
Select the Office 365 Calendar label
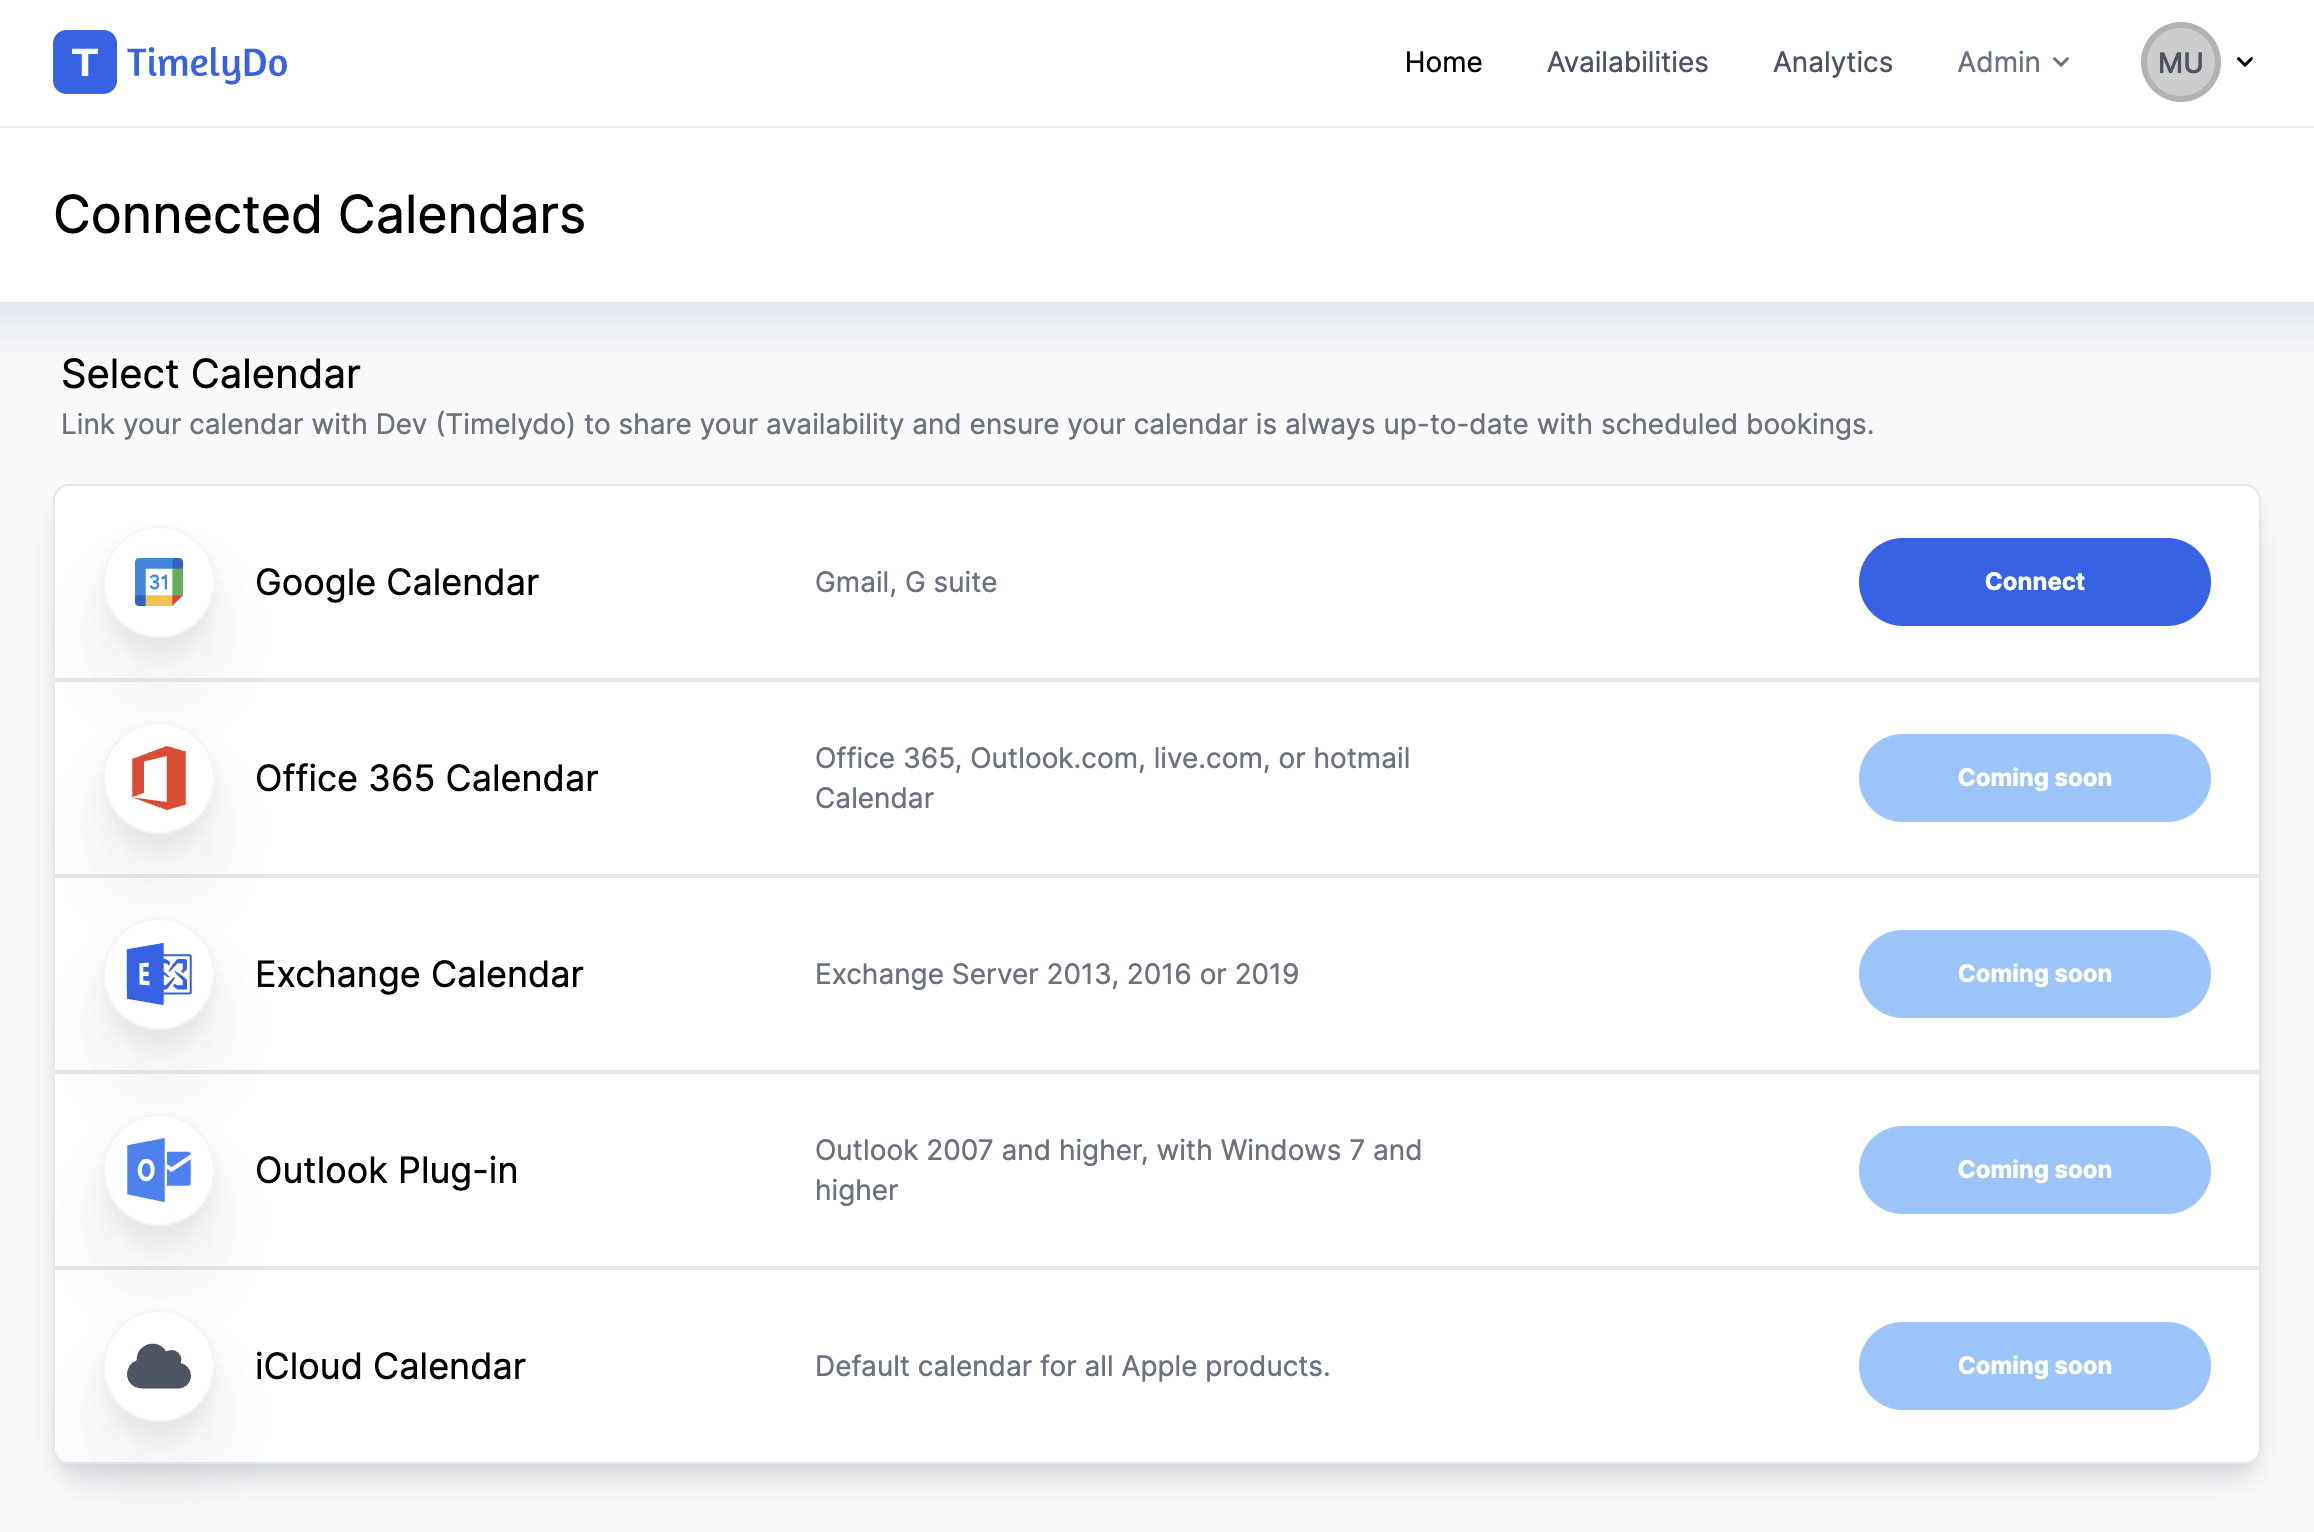pos(426,778)
